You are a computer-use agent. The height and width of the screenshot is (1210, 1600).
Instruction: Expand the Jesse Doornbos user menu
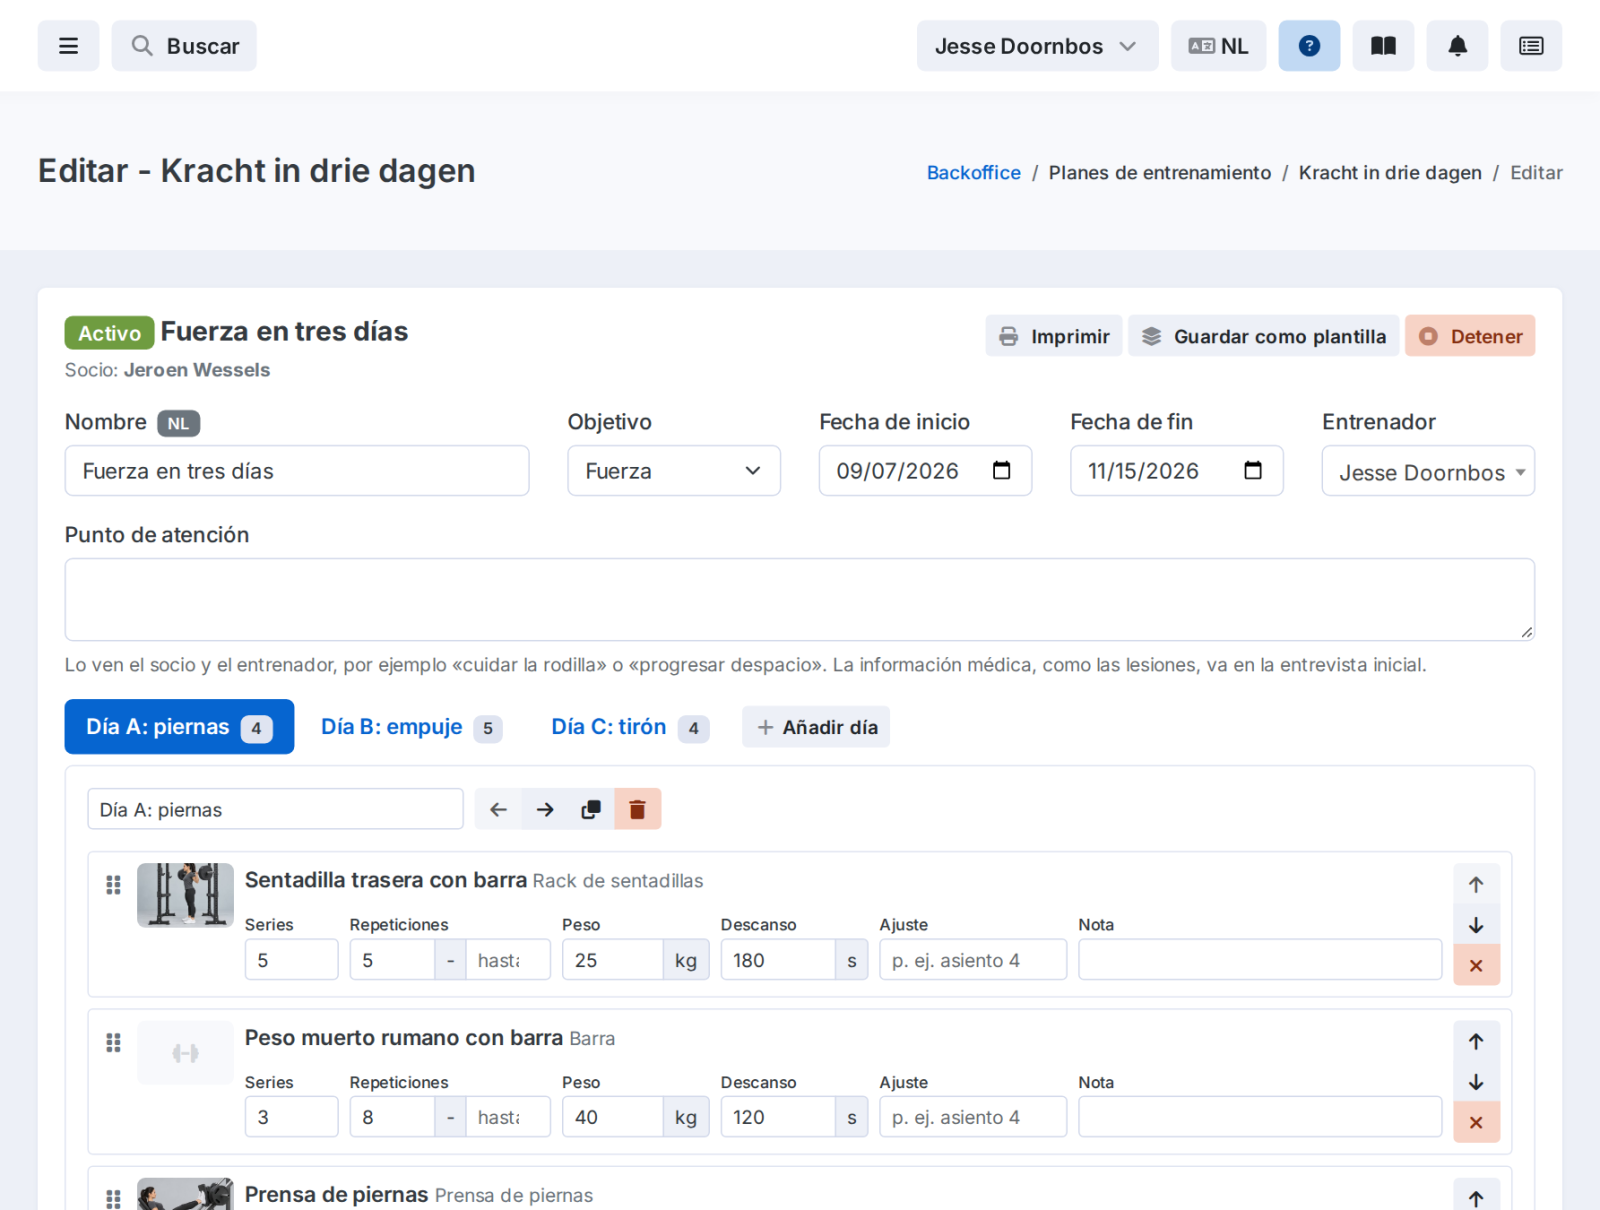[x=1037, y=46]
